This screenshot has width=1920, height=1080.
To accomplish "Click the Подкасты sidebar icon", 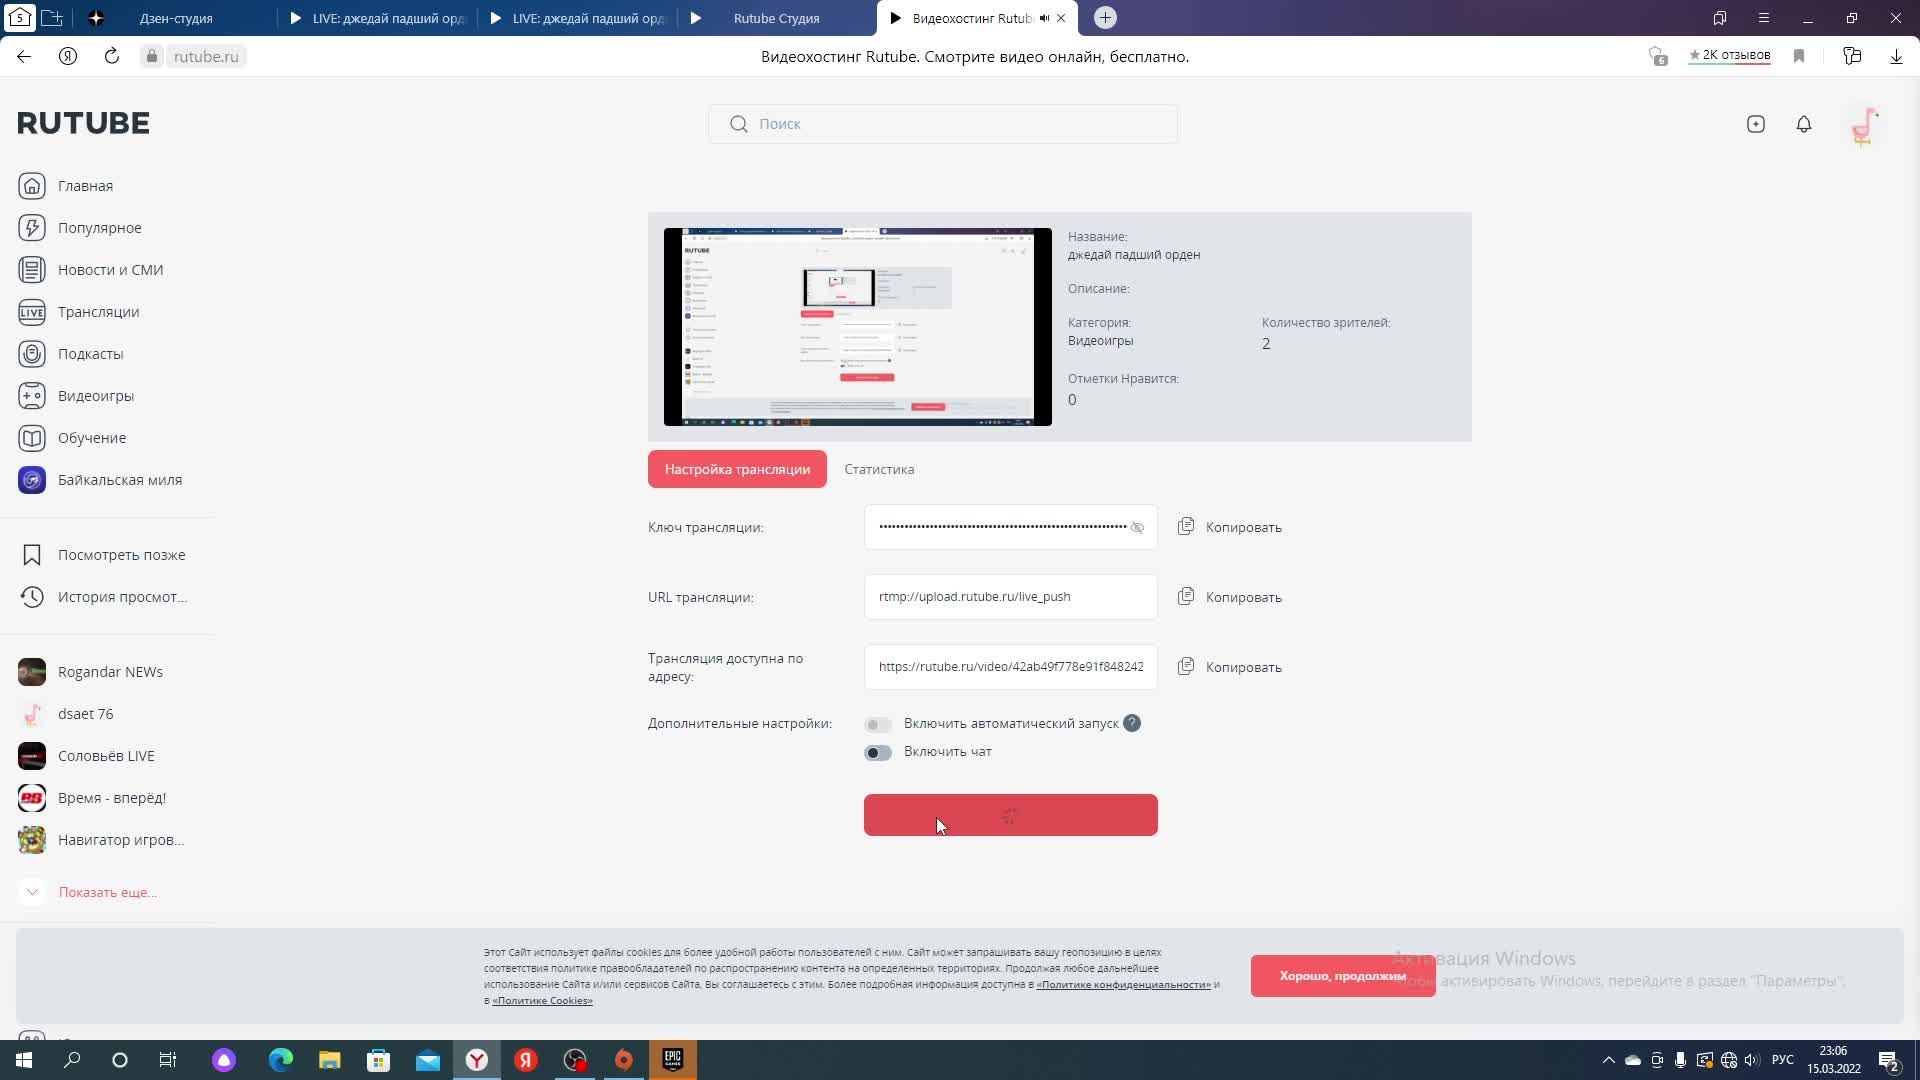I will click(32, 354).
